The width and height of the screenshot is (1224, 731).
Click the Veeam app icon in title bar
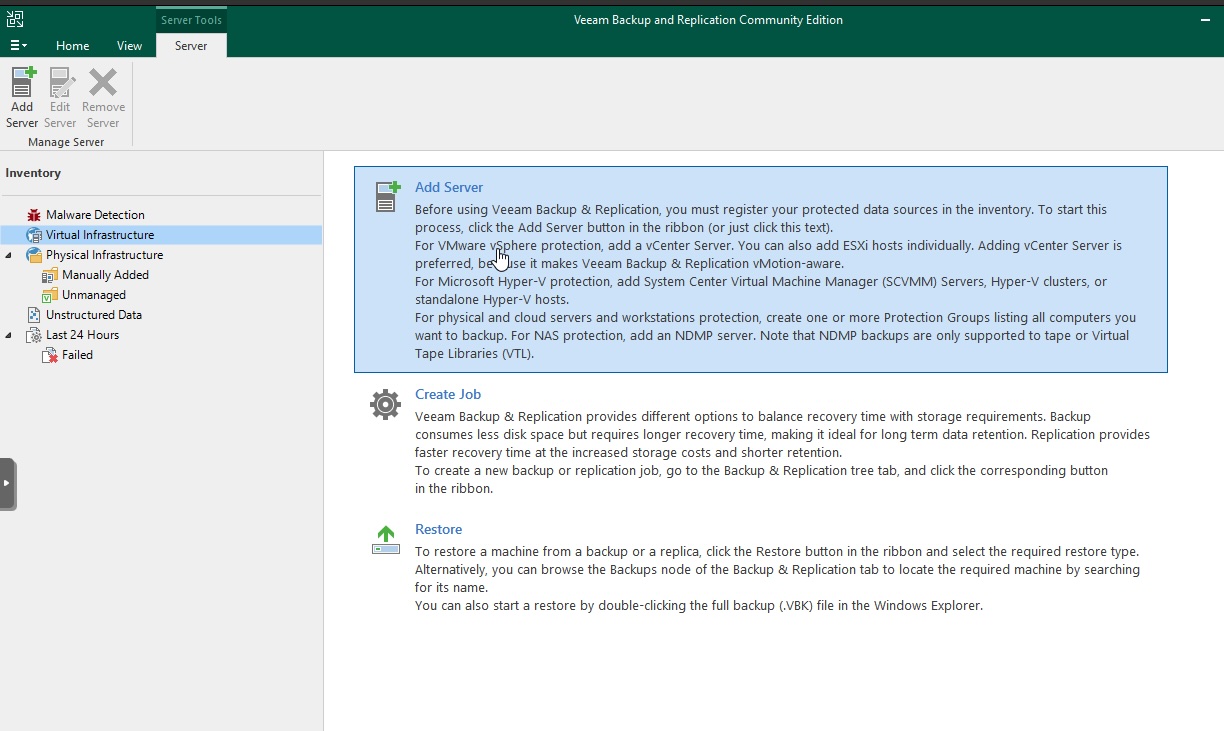pyautogui.click(x=15, y=19)
